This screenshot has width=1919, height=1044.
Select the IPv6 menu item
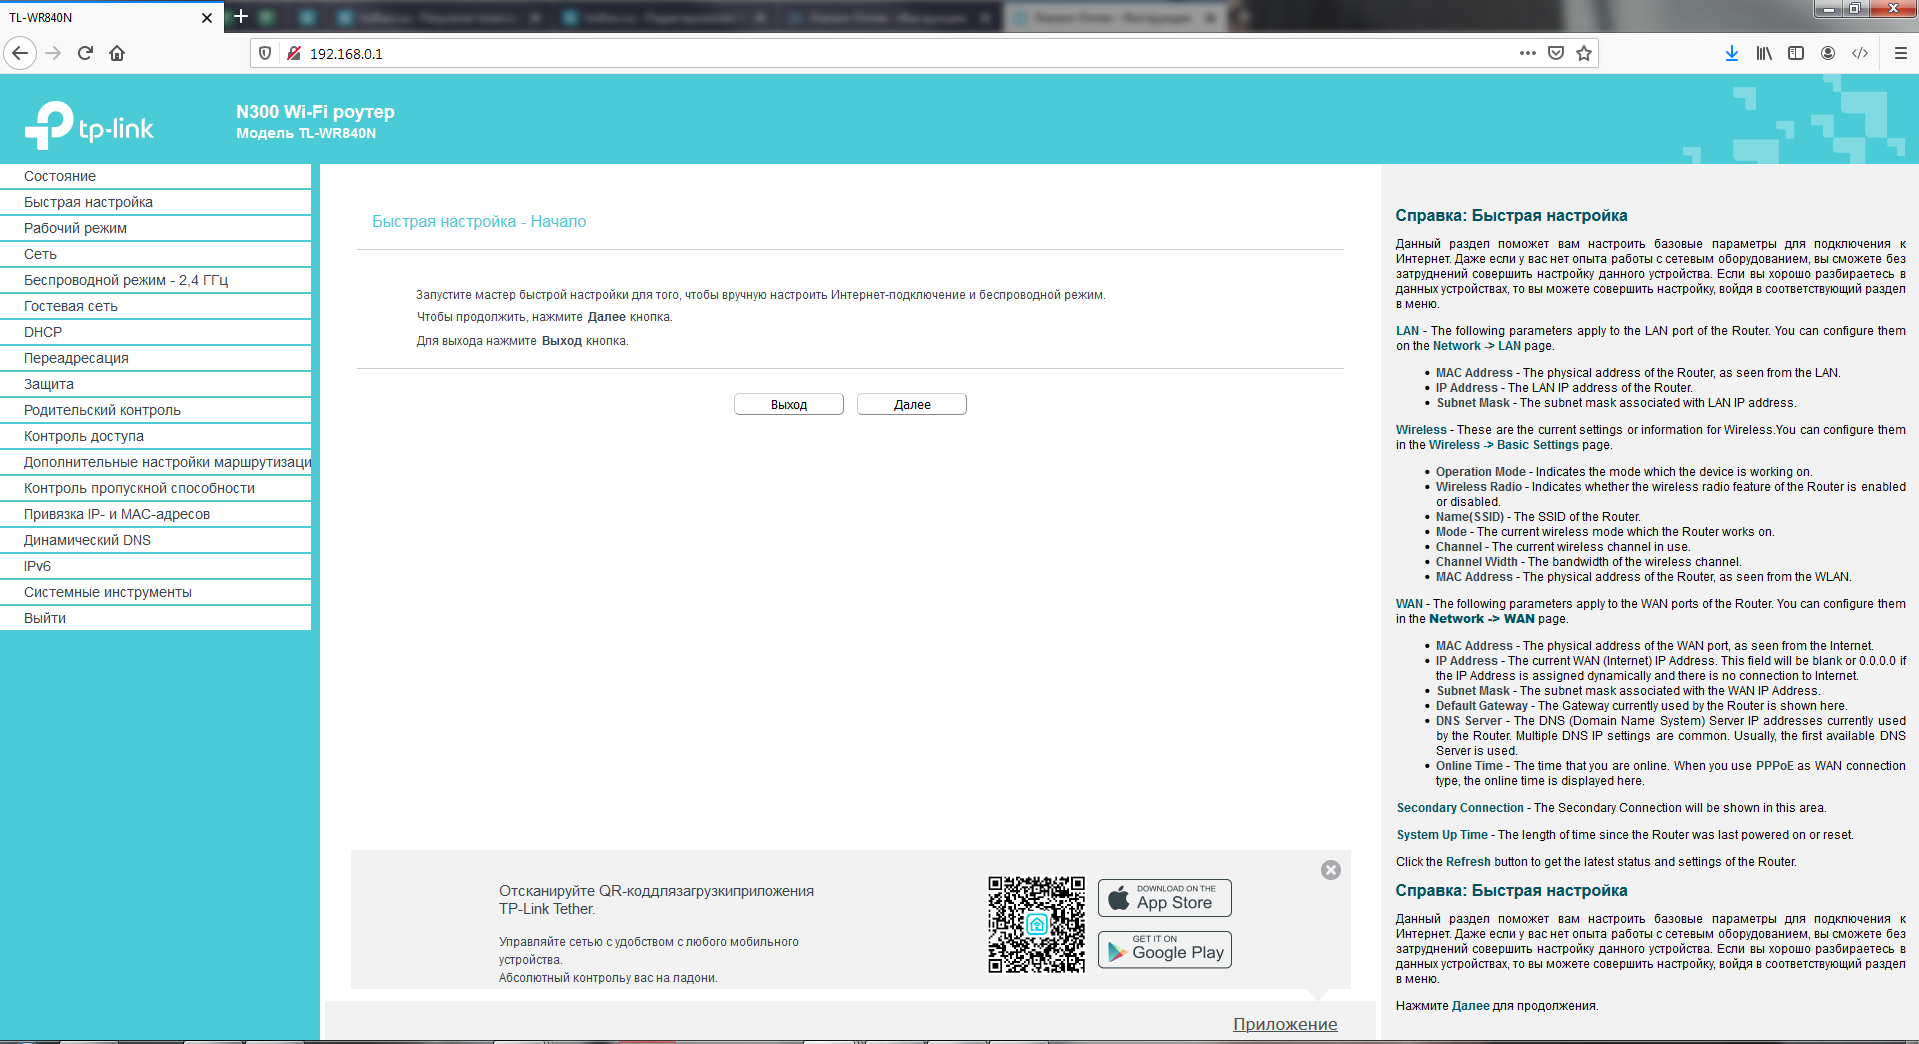click(x=155, y=566)
